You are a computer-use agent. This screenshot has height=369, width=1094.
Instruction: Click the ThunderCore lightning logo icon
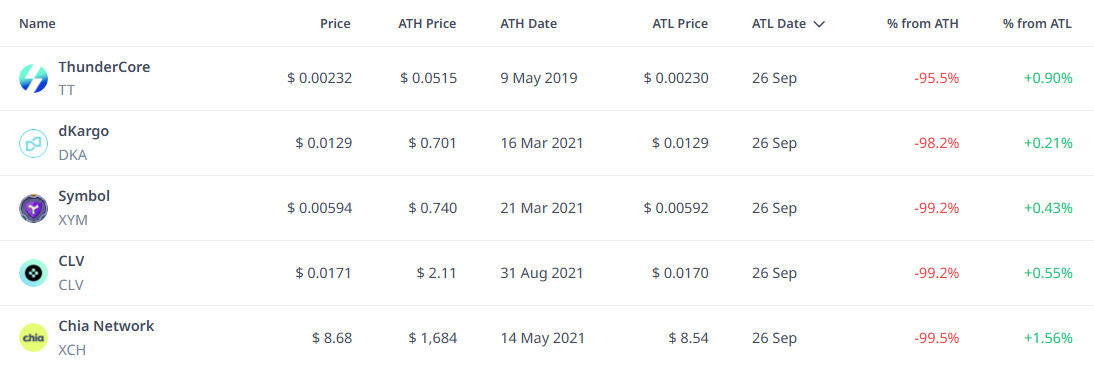click(x=33, y=78)
